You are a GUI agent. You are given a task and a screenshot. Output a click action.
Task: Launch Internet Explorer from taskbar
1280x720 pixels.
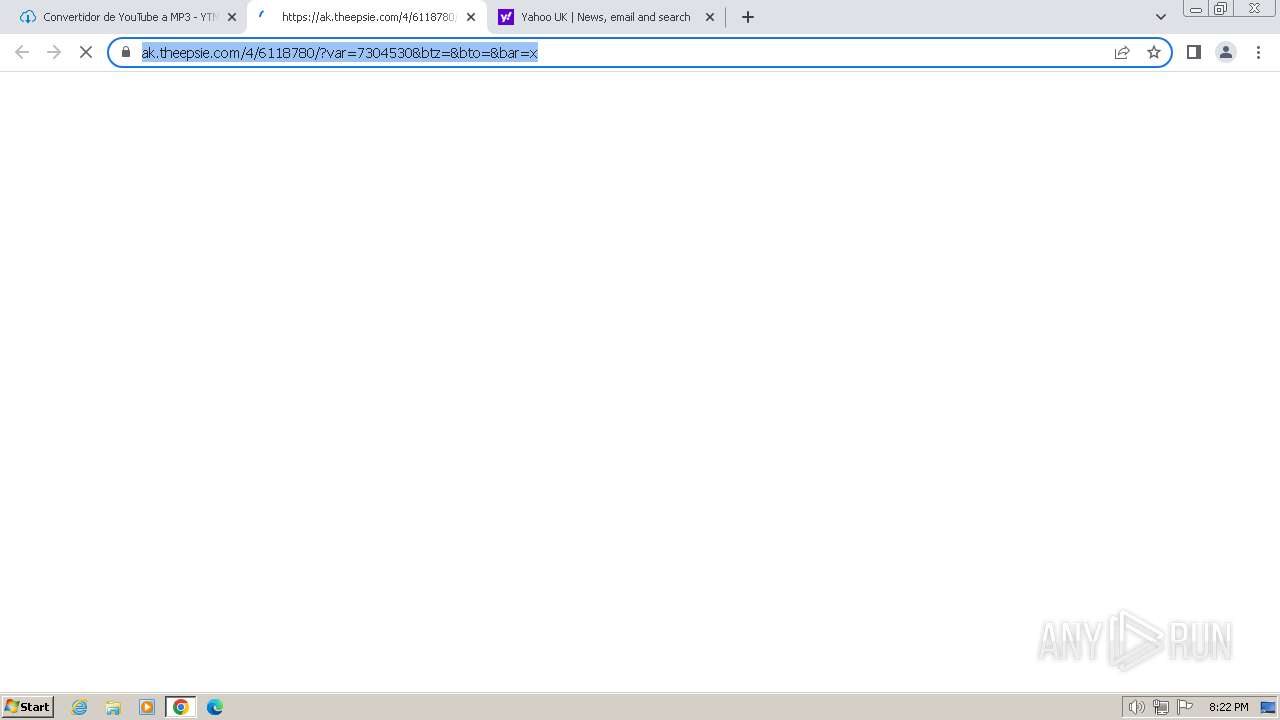[x=80, y=707]
